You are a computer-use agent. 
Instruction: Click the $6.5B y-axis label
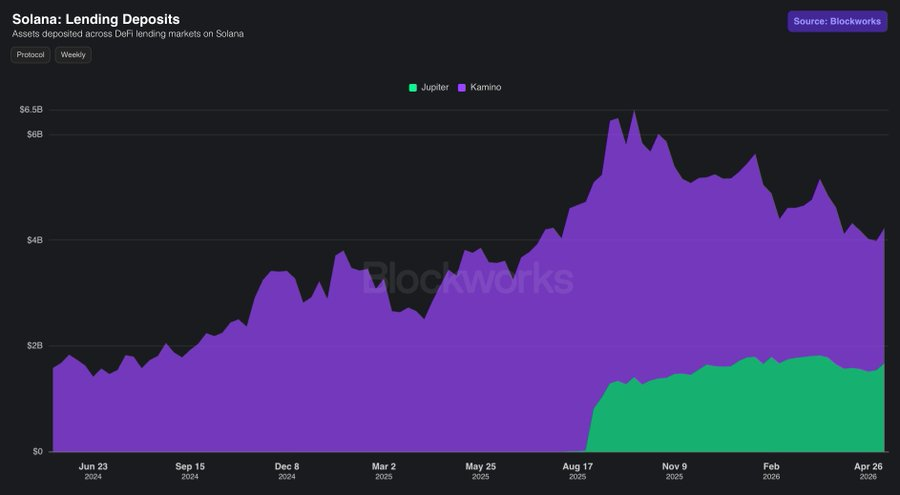pos(31,109)
